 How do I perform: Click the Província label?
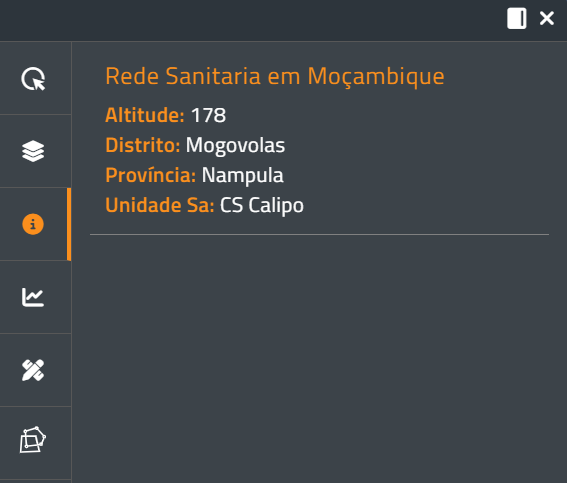(151, 175)
